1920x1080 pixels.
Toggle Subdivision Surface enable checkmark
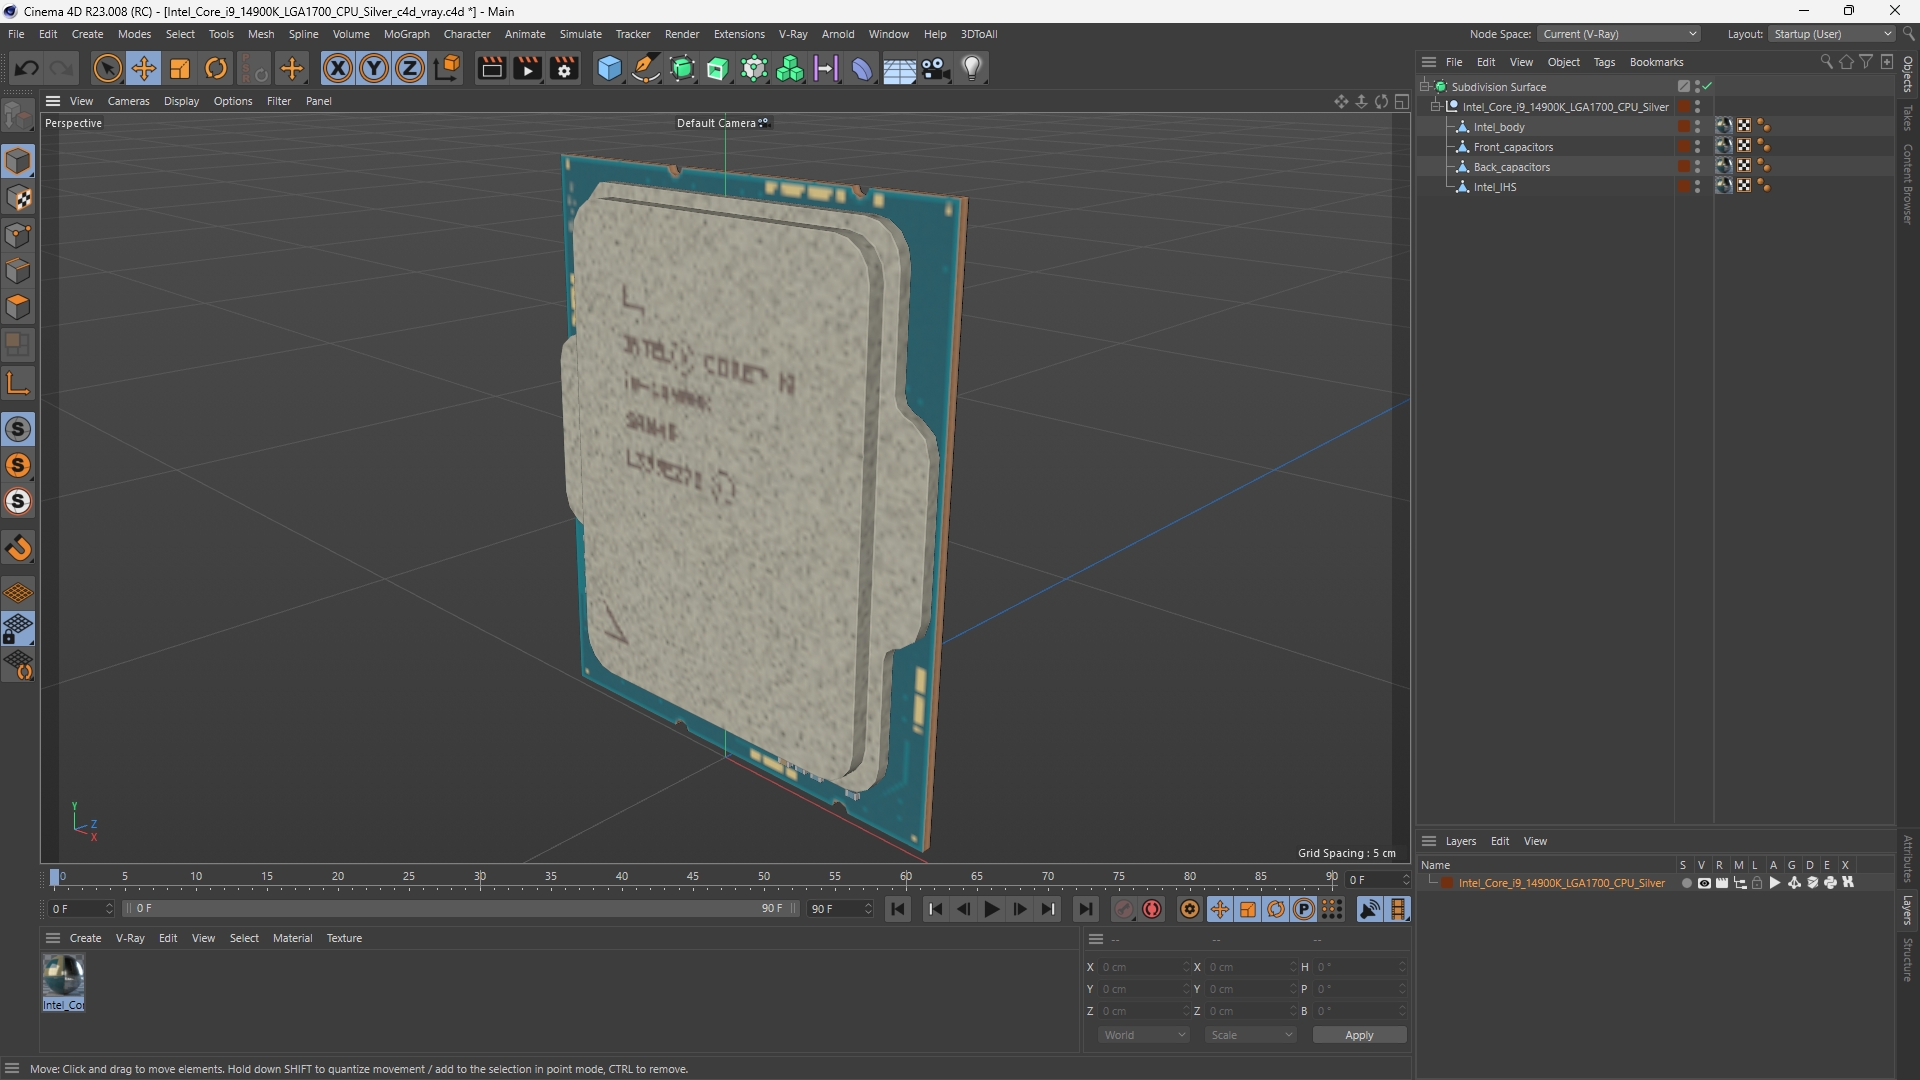[1707, 87]
